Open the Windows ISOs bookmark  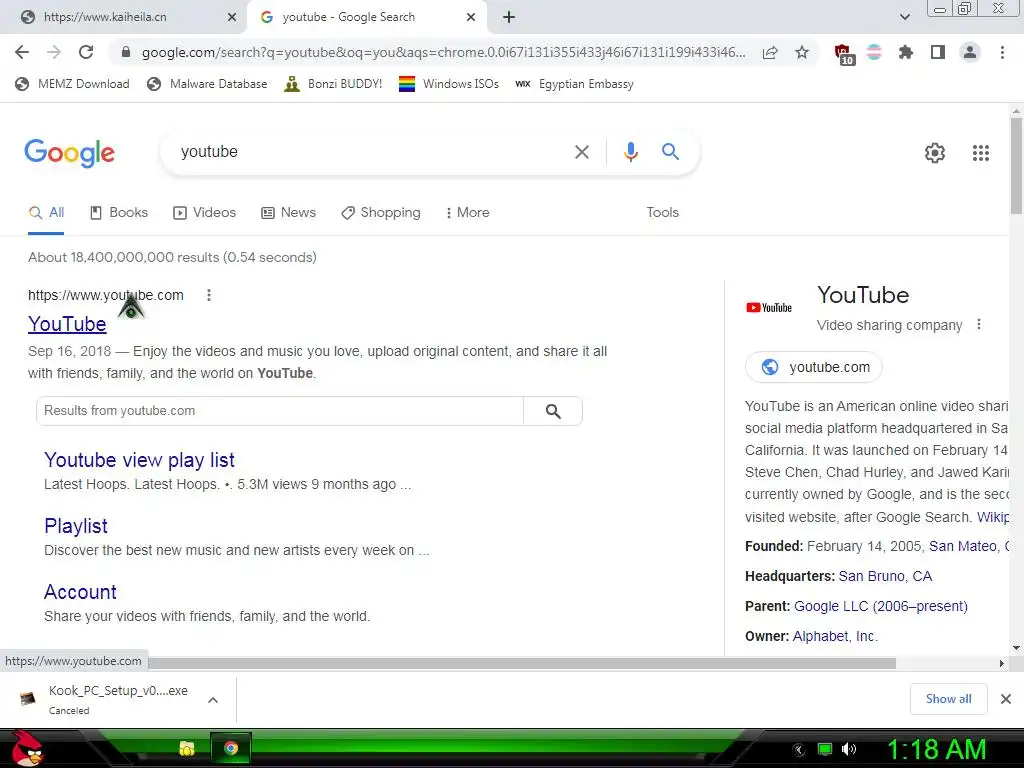(449, 84)
